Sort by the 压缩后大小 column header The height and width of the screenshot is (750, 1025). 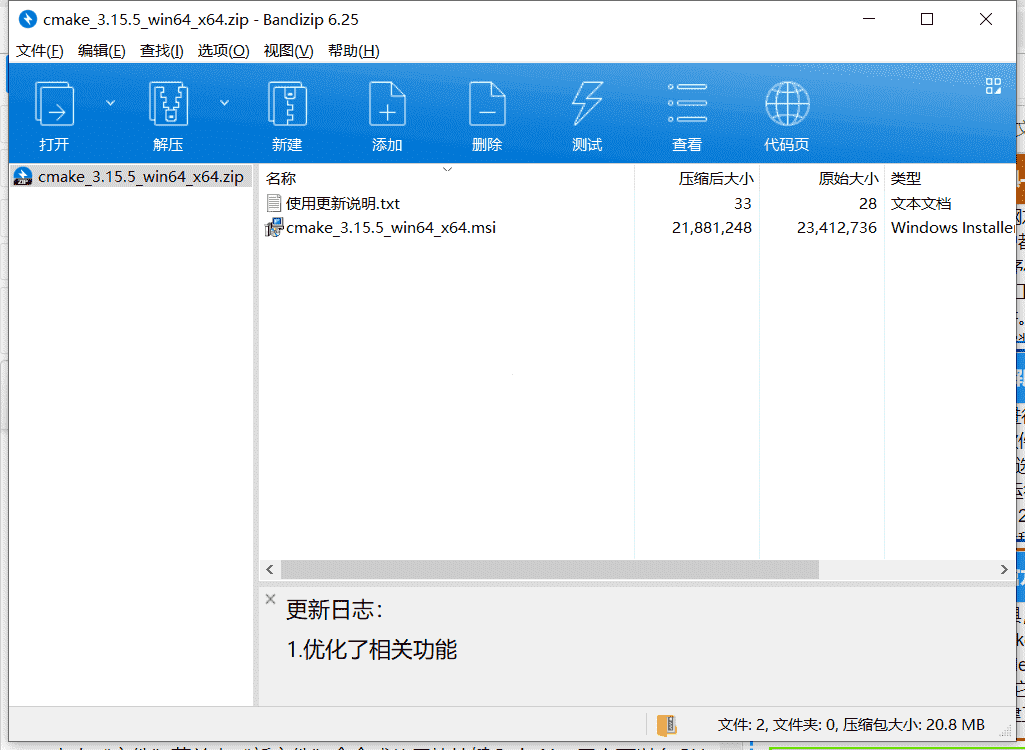point(716,179)
